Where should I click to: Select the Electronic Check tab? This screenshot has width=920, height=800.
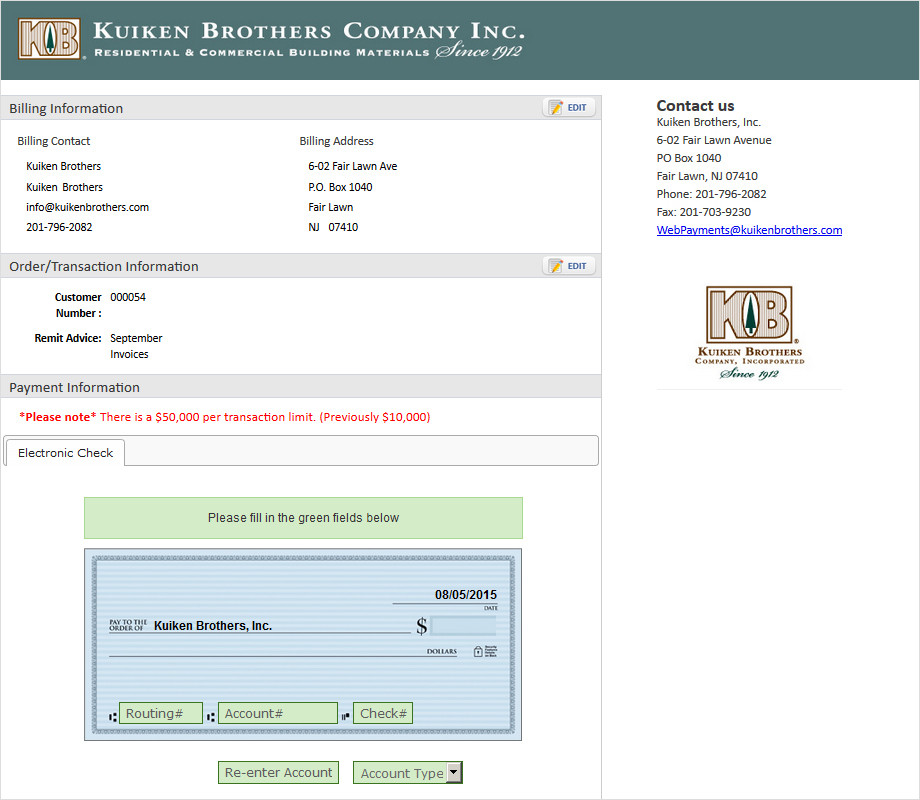[x=65, y=453]
